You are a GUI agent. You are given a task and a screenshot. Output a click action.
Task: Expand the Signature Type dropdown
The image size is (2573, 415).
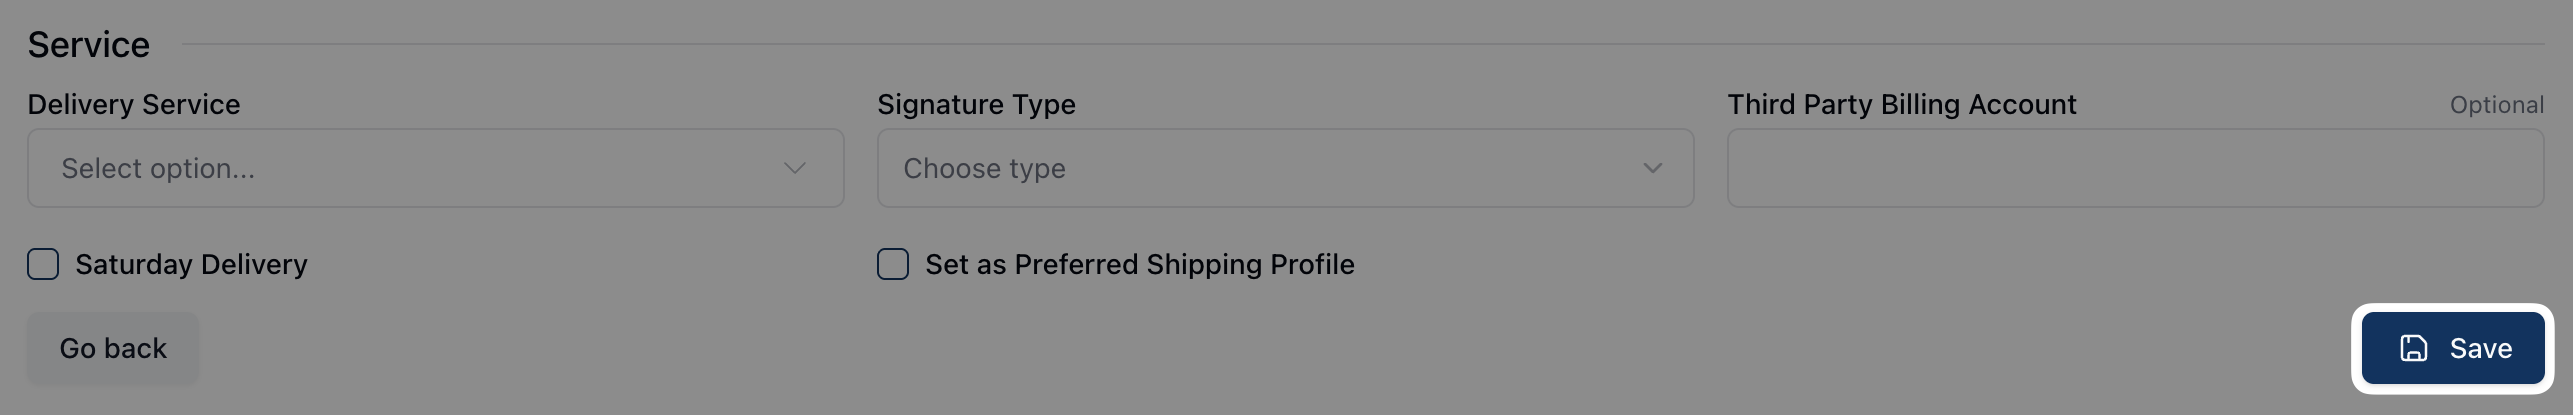(1284, 168)
